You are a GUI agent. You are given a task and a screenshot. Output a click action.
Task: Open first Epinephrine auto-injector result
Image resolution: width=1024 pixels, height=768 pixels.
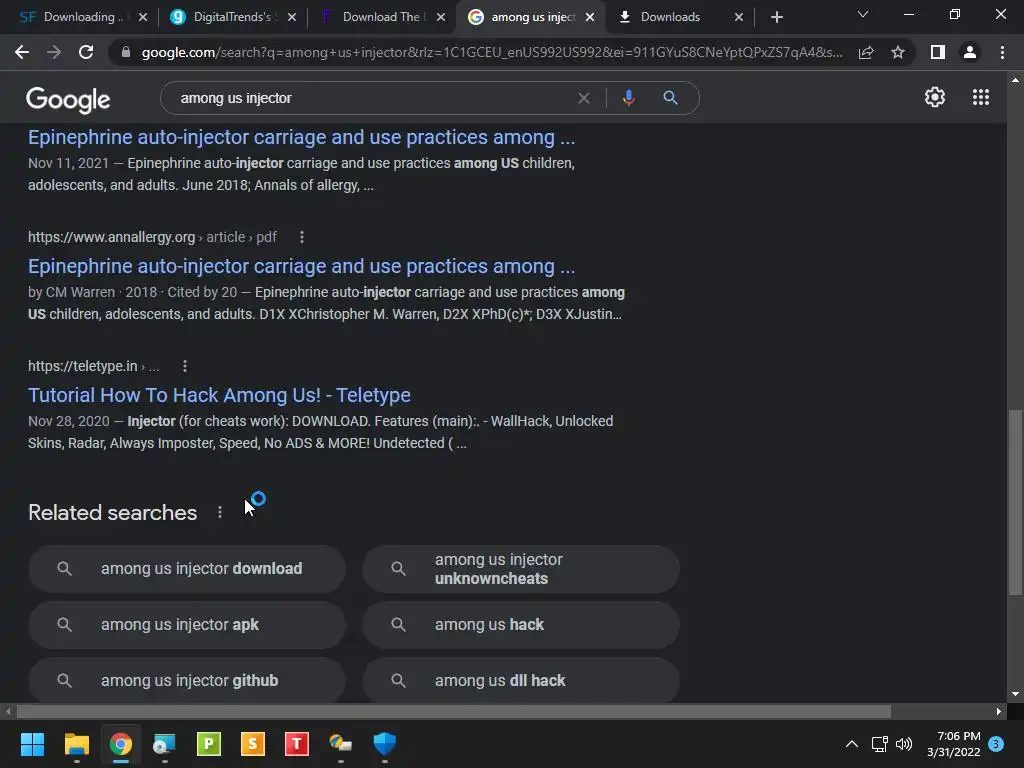(302, 137)
